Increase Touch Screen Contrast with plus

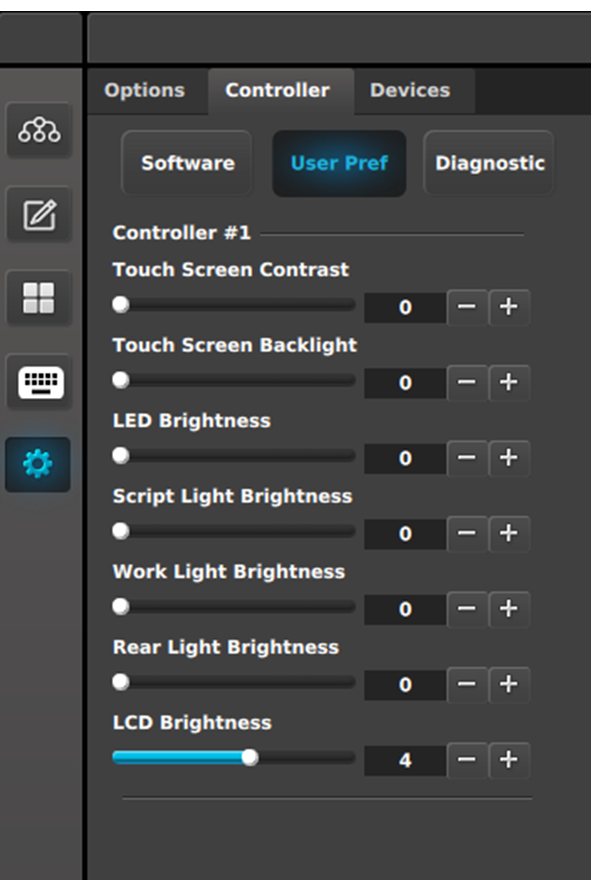tap(509, 307)
